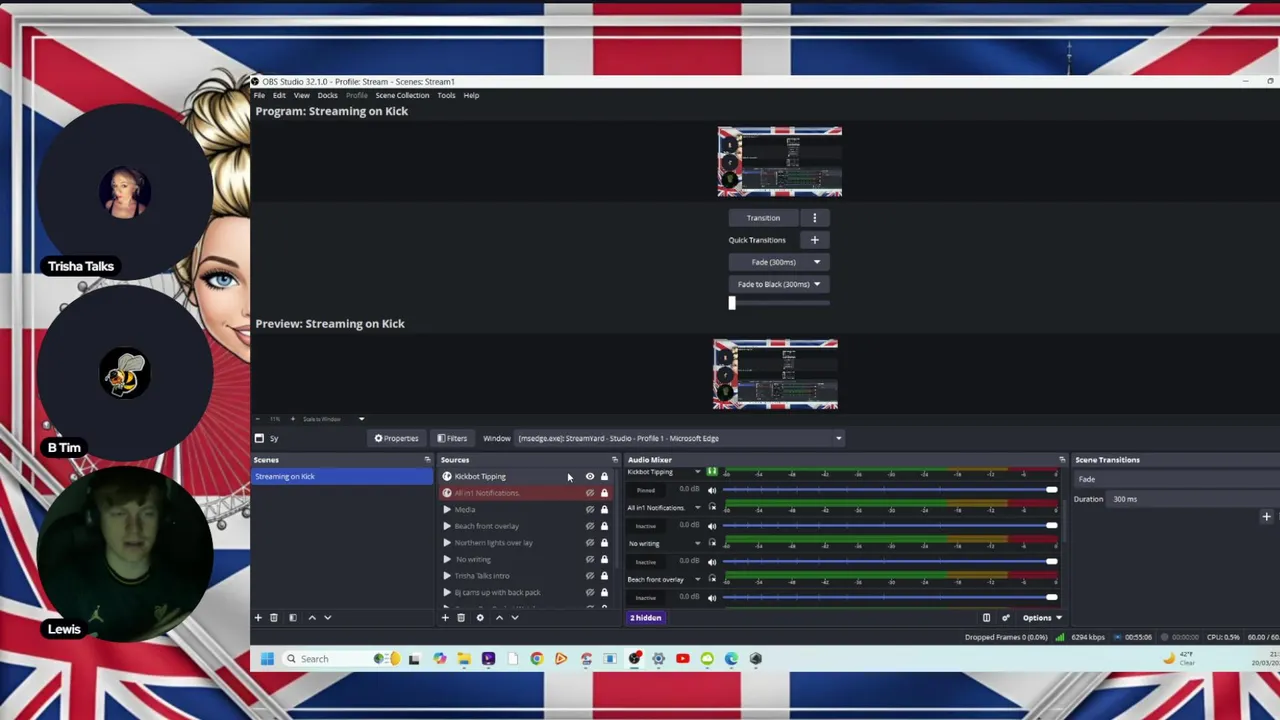The height and width of the screenshot is (720, 1280).
Task: Hide the Kickbot Tipping source
Action: [589, 477]
